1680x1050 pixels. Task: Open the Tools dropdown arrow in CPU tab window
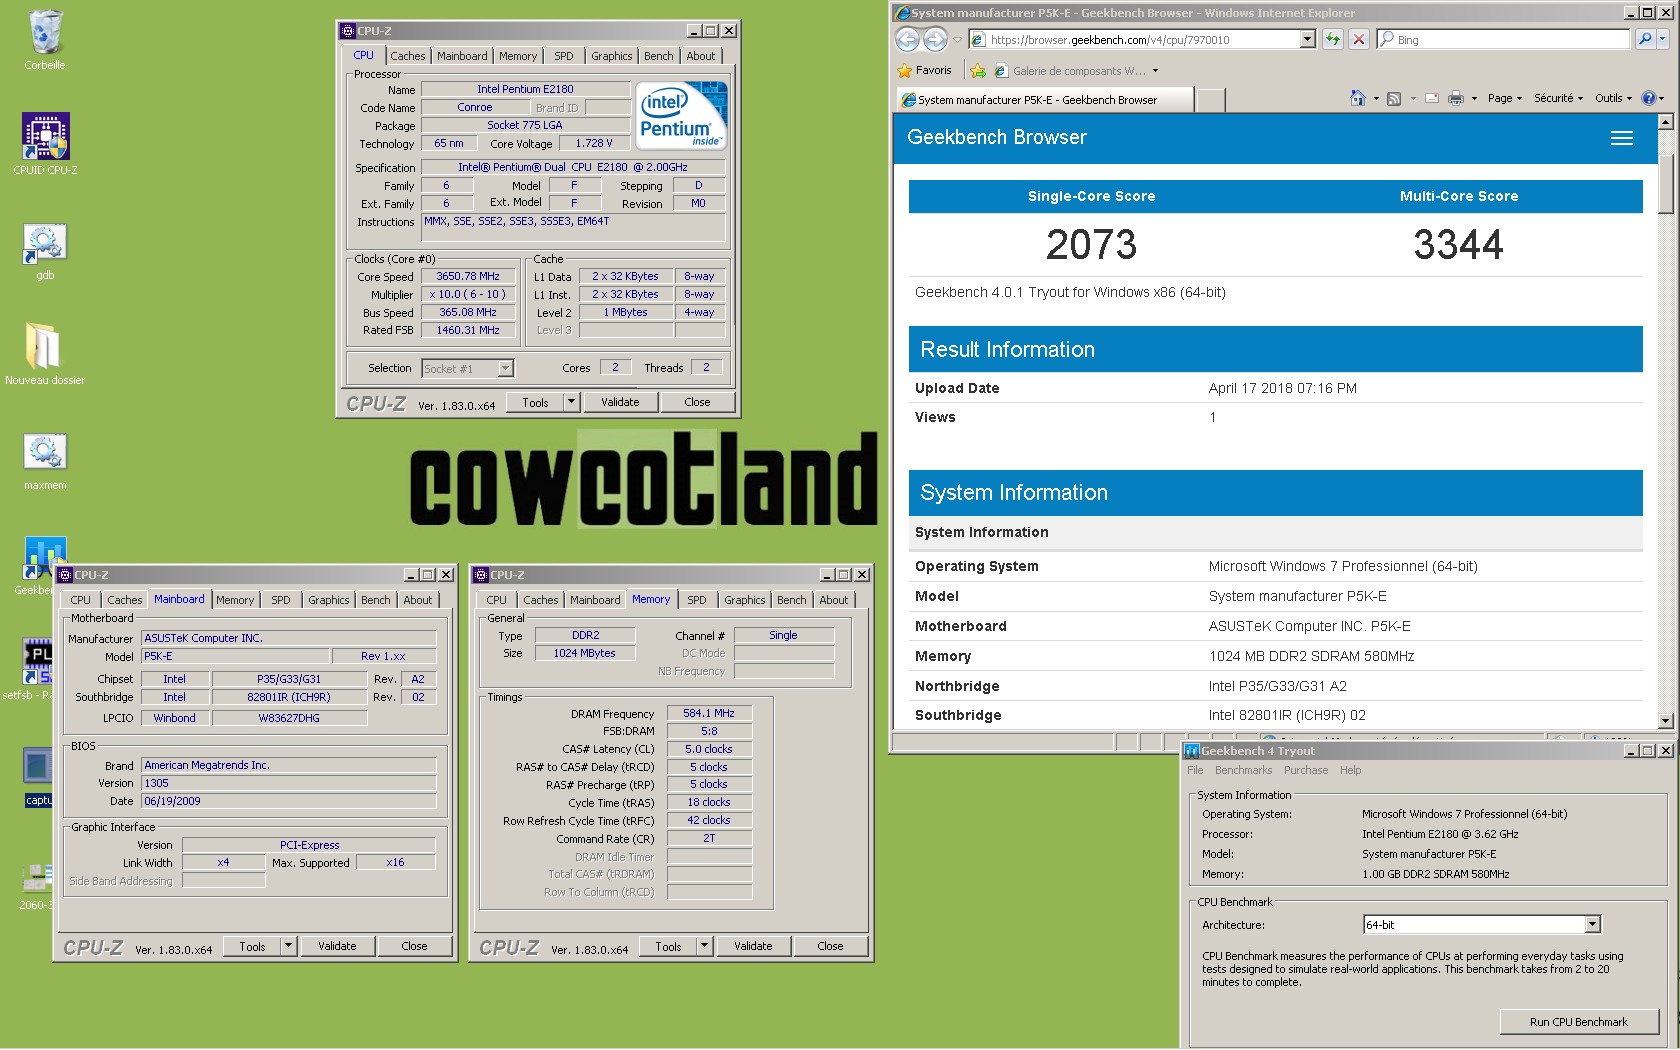tap(571, 402)
